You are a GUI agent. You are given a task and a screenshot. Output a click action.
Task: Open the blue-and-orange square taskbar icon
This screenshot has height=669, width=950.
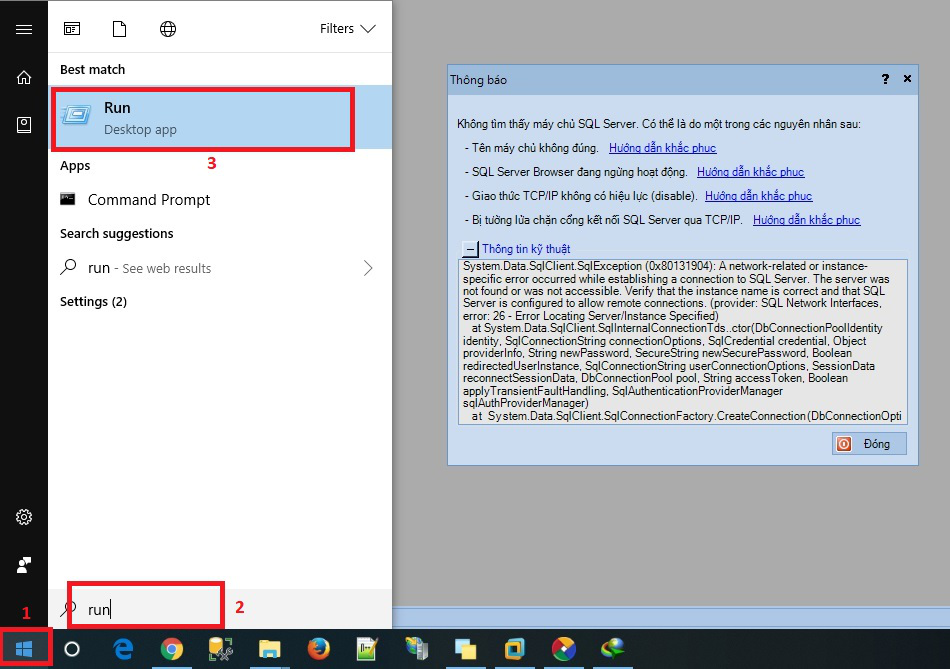[x=514, y=649]
